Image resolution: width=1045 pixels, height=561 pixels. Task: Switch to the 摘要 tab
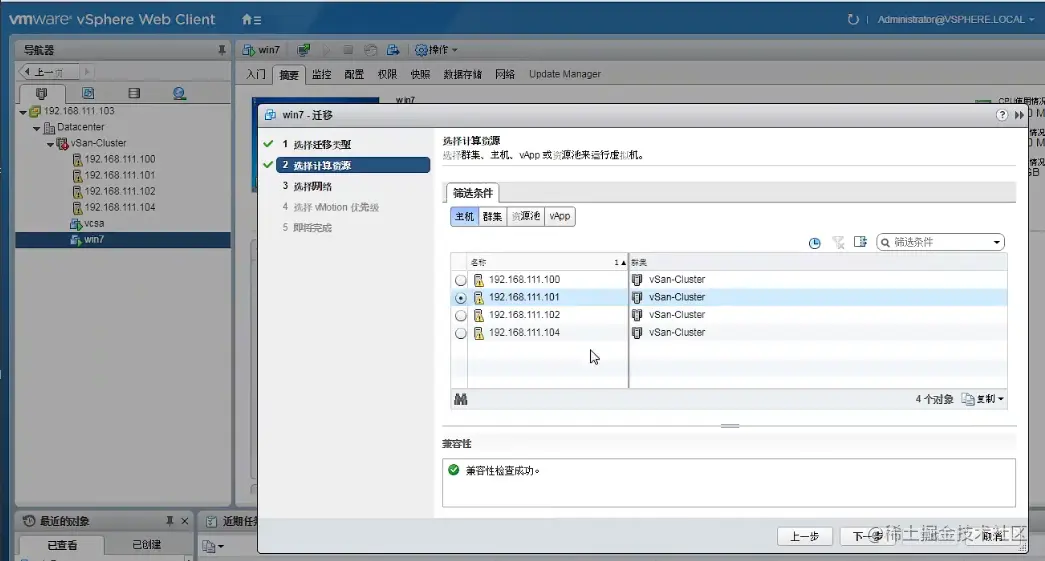289,75
